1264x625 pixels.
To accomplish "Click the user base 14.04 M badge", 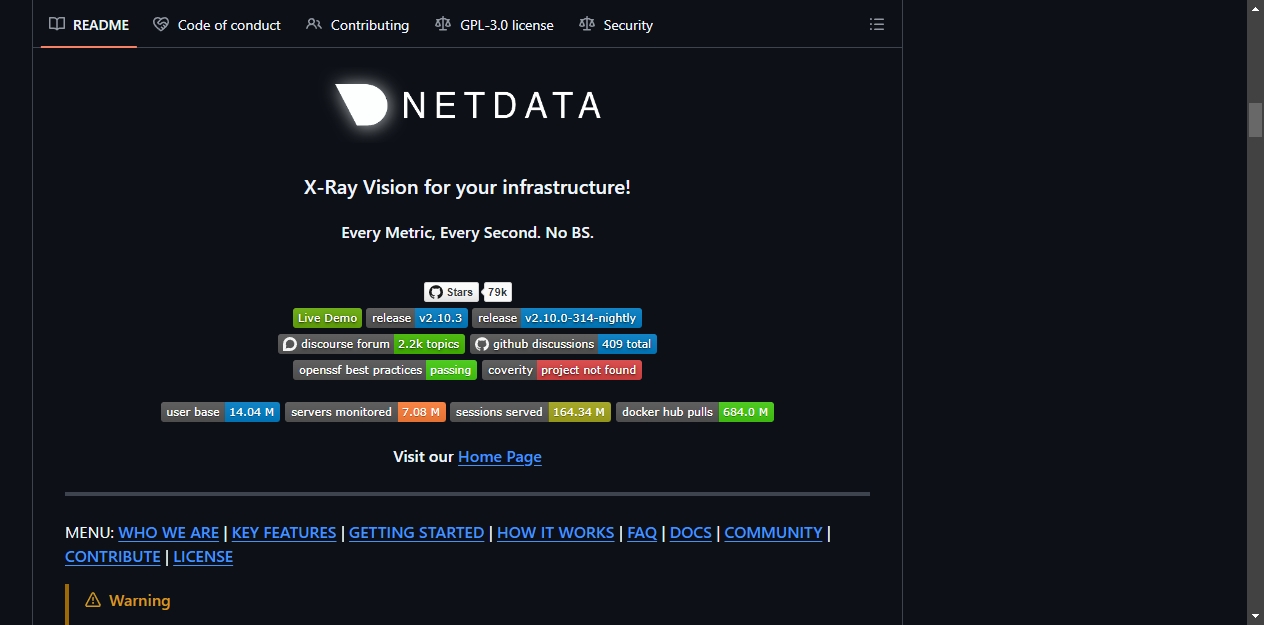I will coord(220,412).
